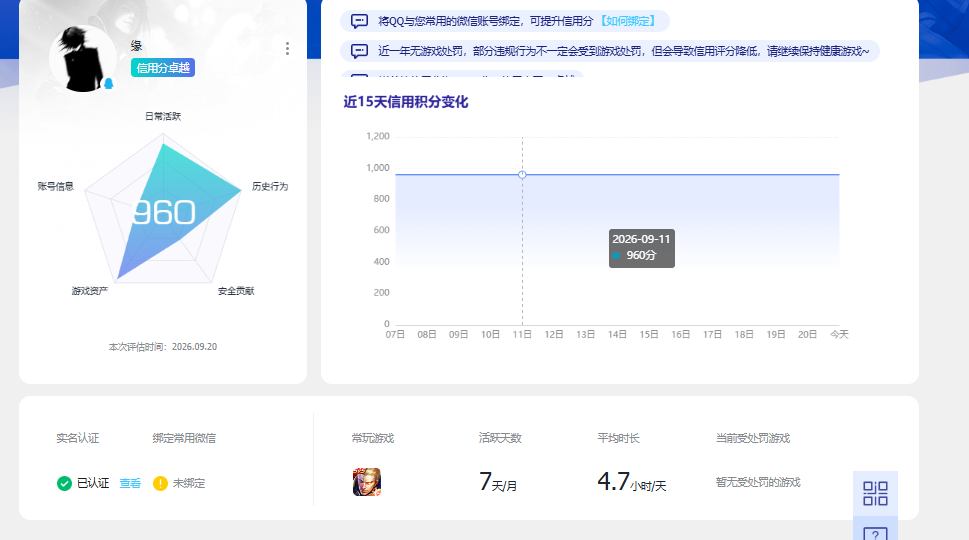This screenshot has width=969, height=540.
Task: Click the 当前受处罚游戏 label
Action: pyautogui.click(x=753, y=438)
